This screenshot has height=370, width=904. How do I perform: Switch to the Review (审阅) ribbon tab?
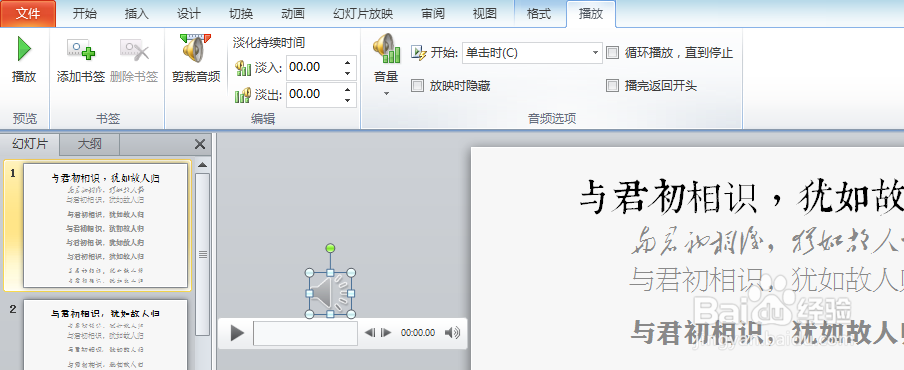[x=433, y=14]
